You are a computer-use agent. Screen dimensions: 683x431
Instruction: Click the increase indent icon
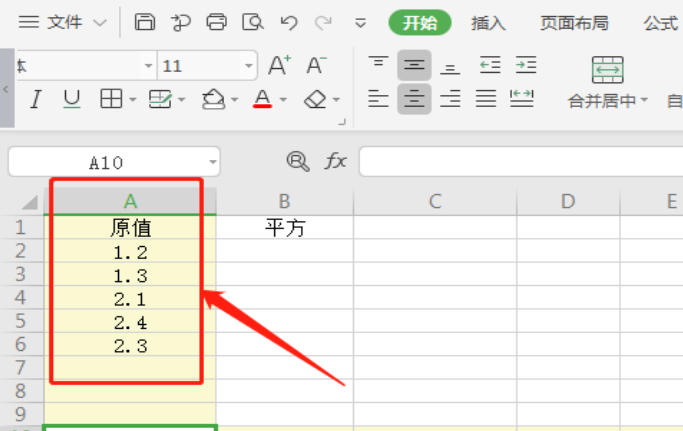click(526, 65)
